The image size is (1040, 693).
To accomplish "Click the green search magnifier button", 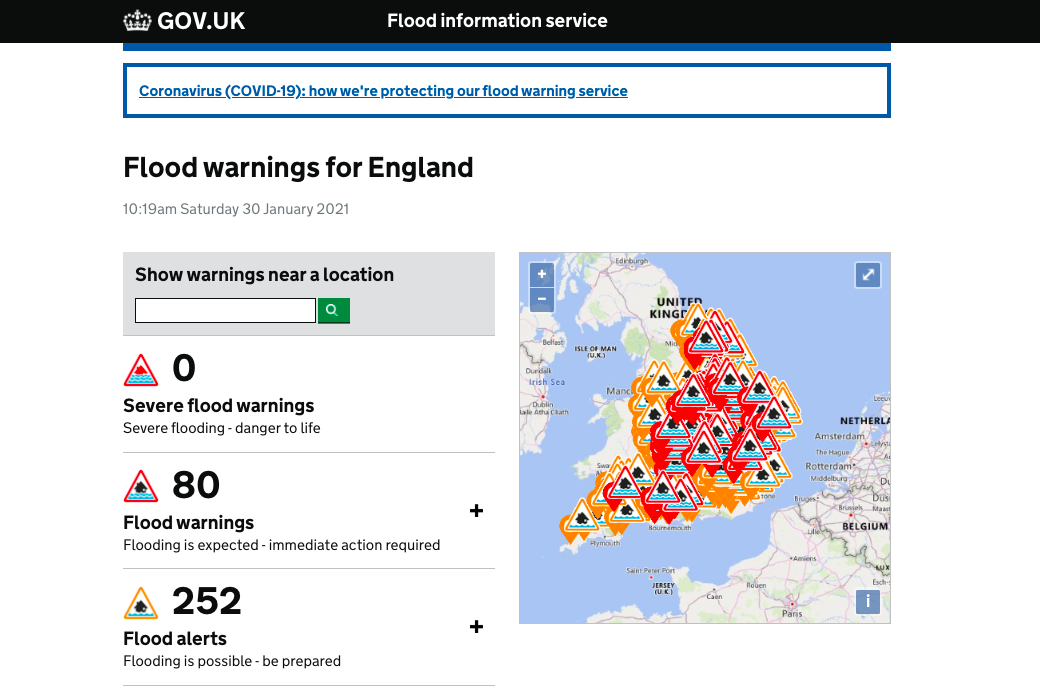I will pos(334,310).
